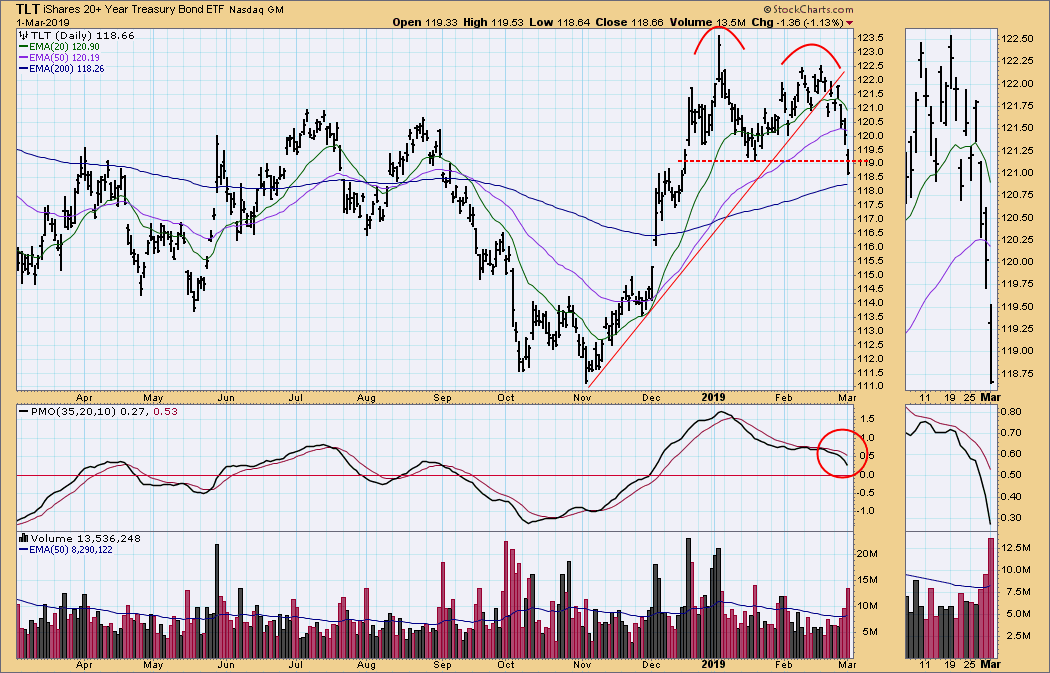
Task: Click the red down-arrow change indicator icon
Action: click(x=850, y=23)
